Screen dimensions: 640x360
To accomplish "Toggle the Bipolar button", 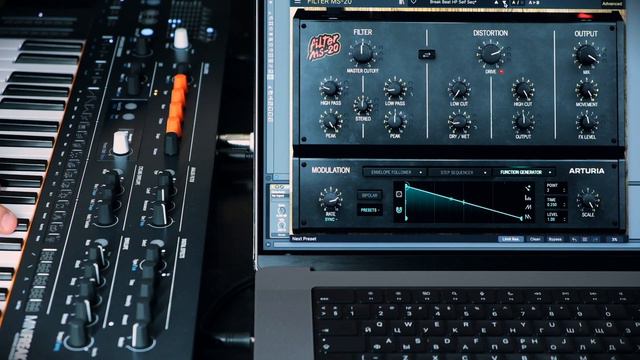I will click(369, 196).
